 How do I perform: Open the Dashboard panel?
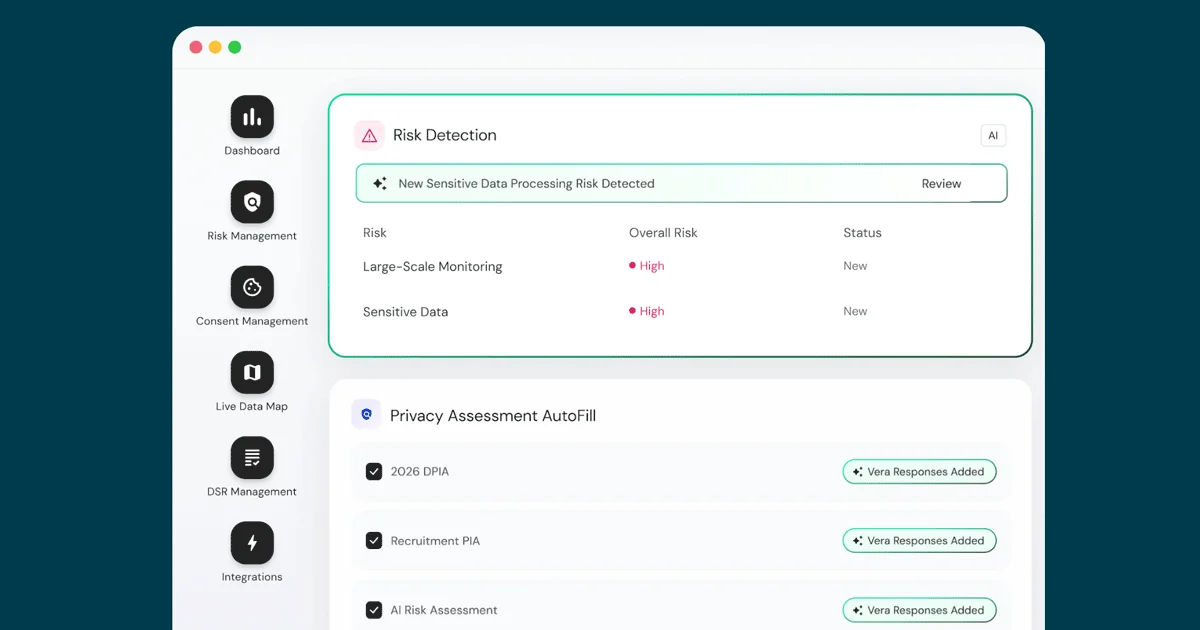(x=251, y=115)
